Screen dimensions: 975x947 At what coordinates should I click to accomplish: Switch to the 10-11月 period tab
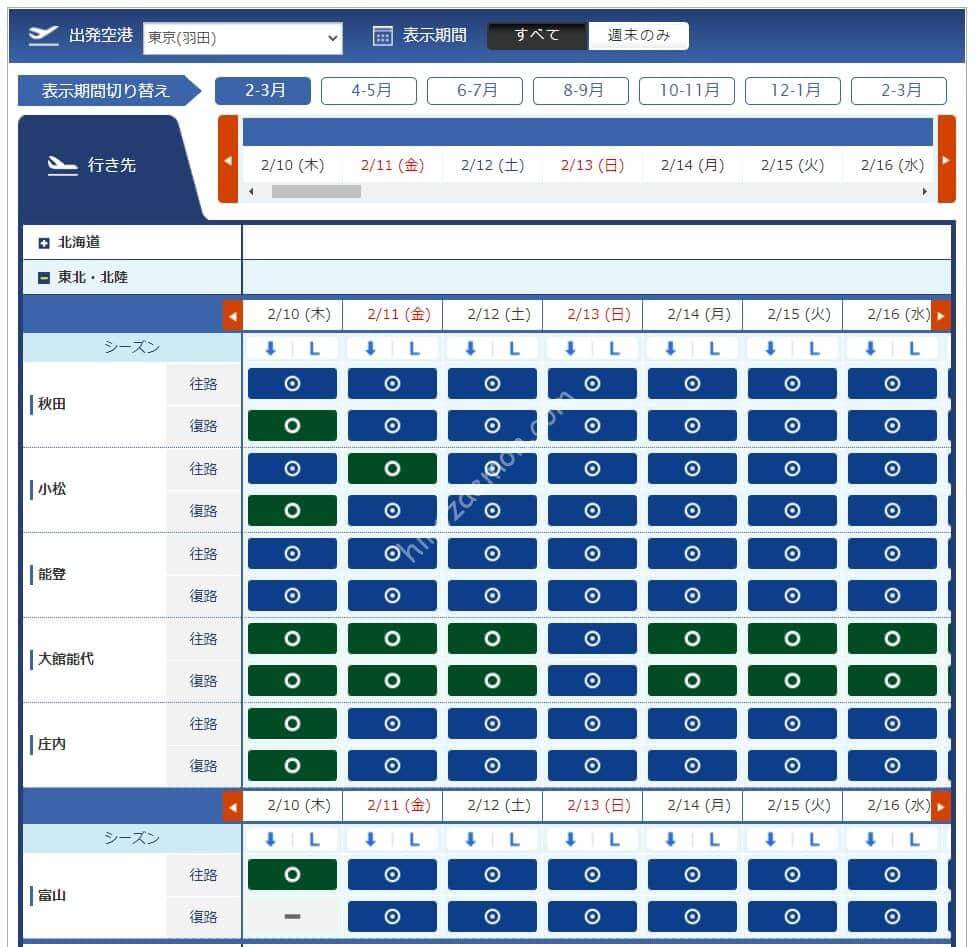pos(687,91)
